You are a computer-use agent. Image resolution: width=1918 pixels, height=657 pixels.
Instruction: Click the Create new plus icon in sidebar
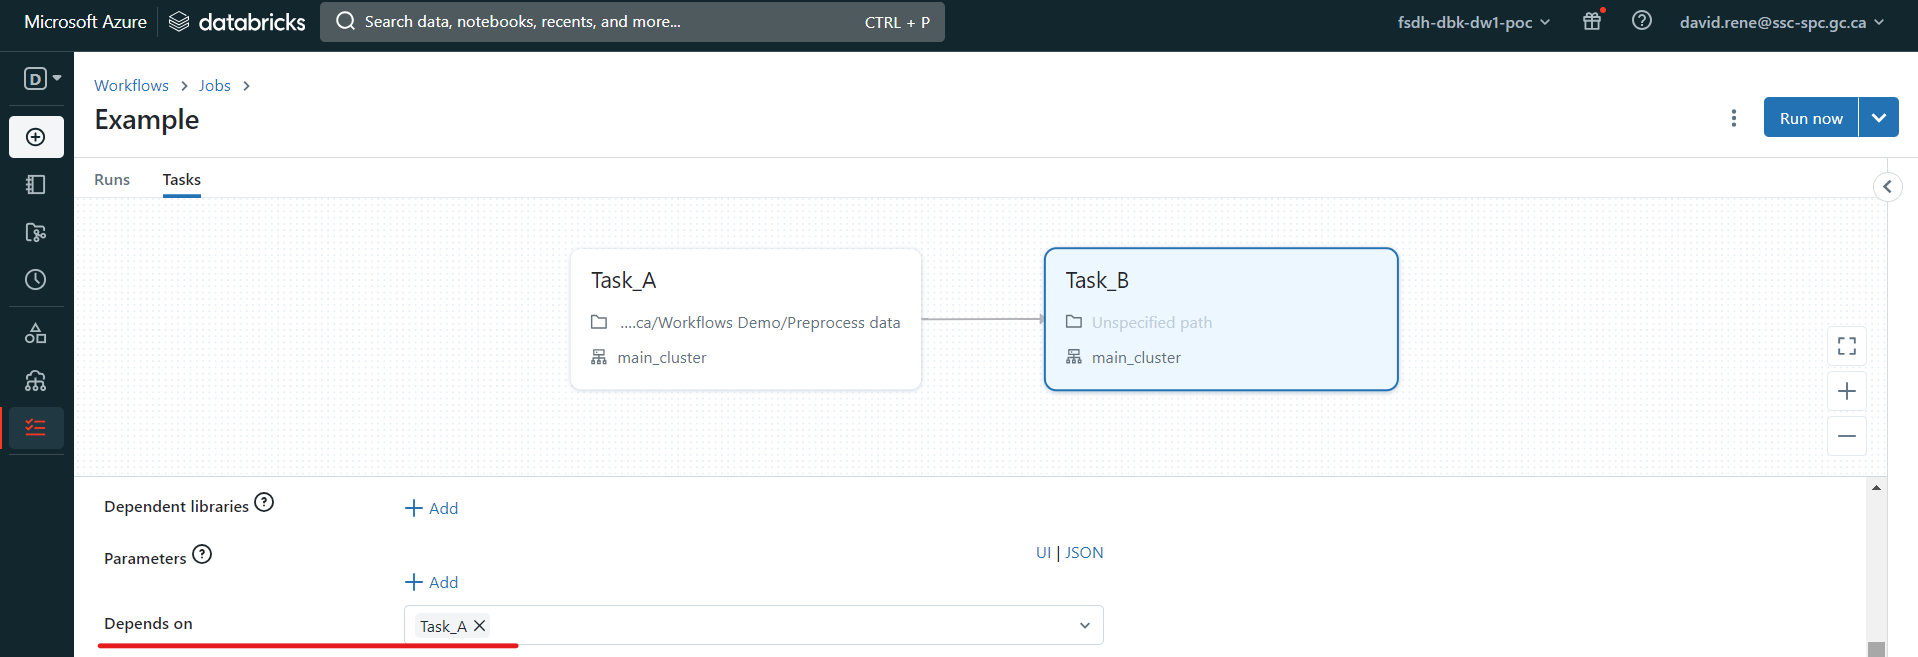point(36,137)
